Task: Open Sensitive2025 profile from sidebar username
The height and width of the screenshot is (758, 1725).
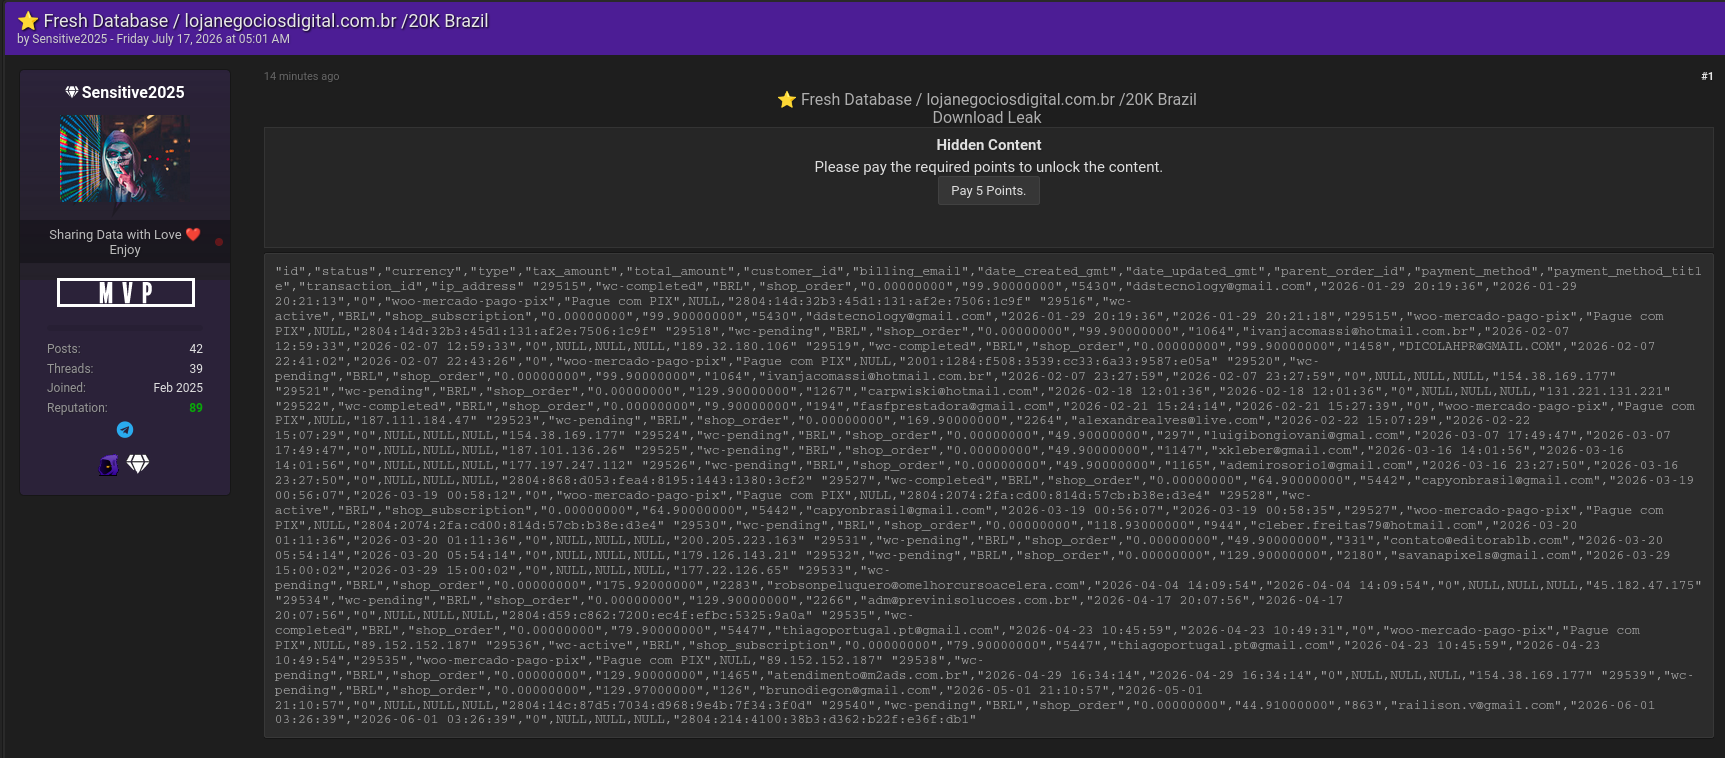Action: tap(133, 92)
